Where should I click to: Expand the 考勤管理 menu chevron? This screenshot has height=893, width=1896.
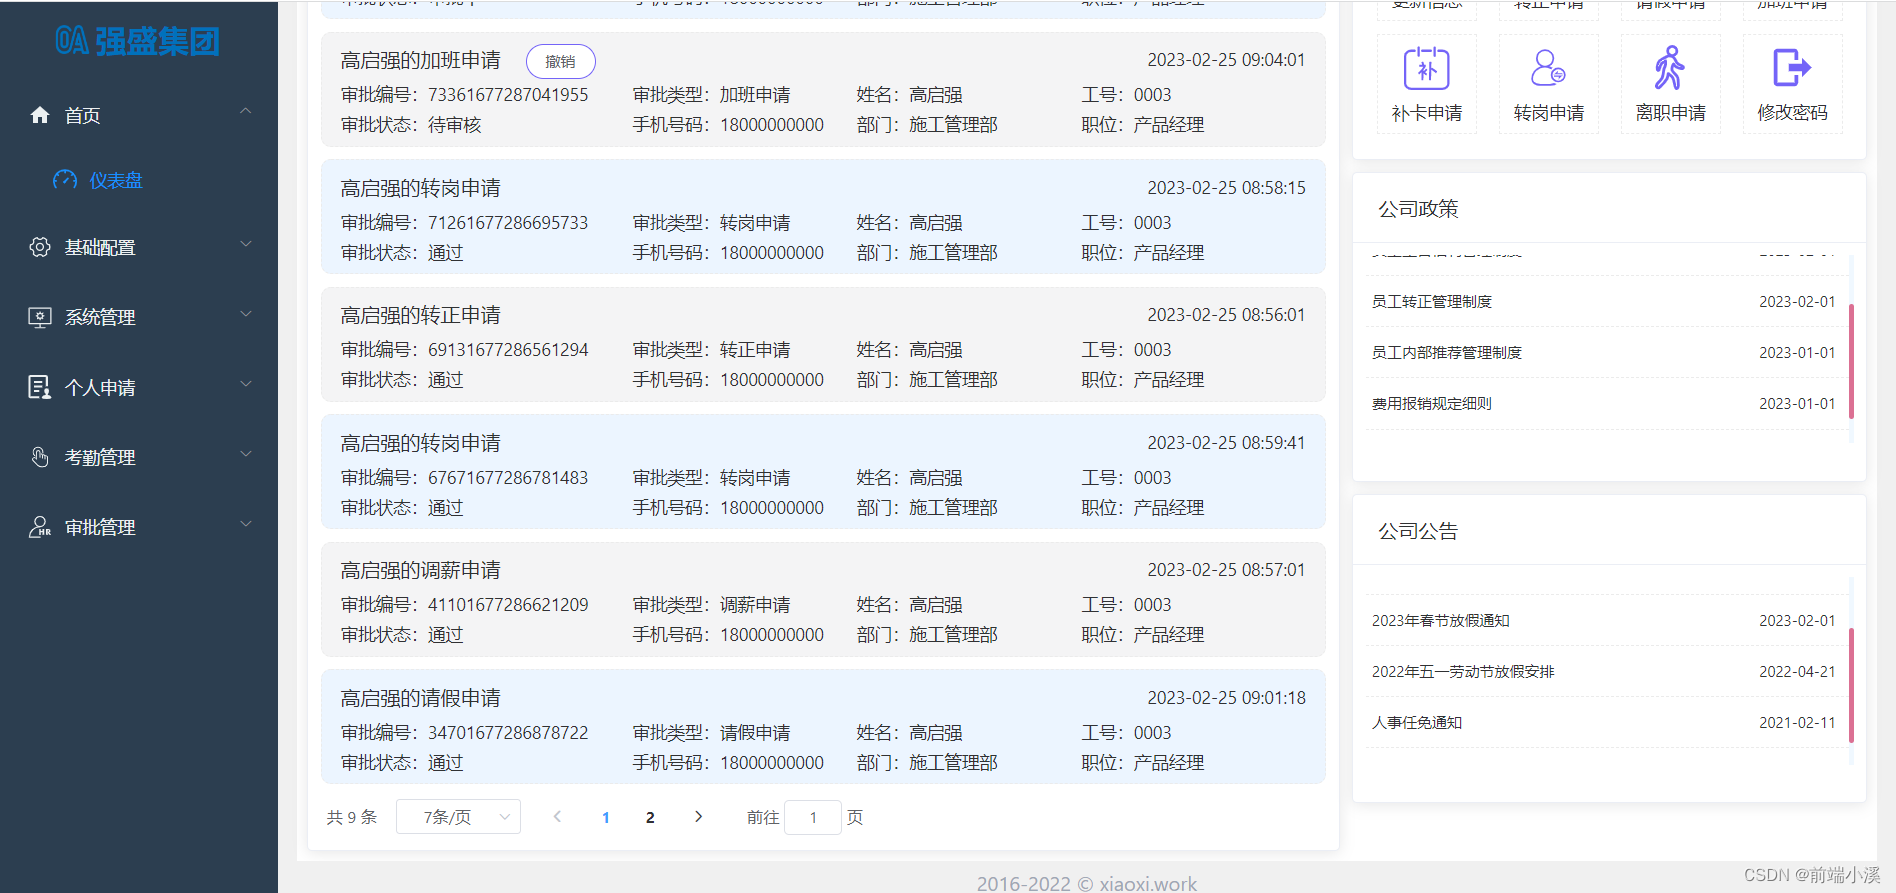click(x=246, y=454)
